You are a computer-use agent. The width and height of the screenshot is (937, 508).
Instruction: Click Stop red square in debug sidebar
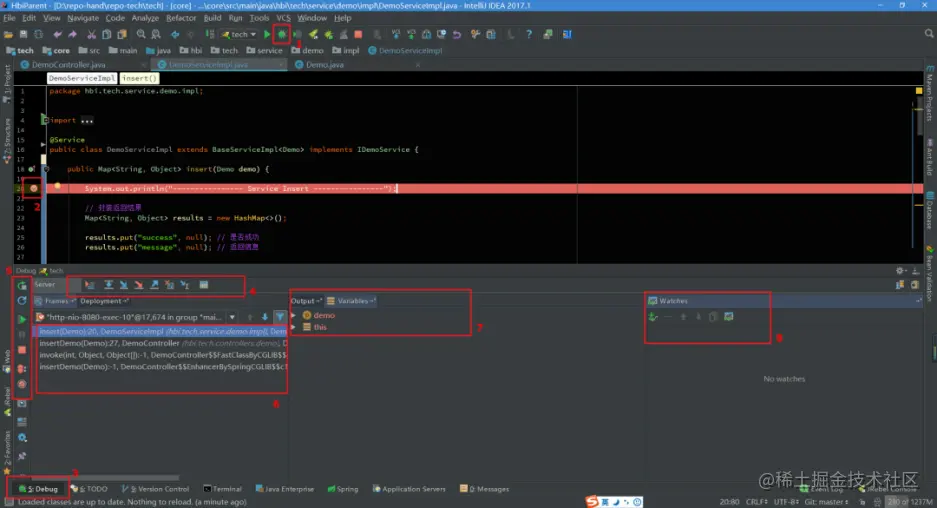(x=22, y=350)
